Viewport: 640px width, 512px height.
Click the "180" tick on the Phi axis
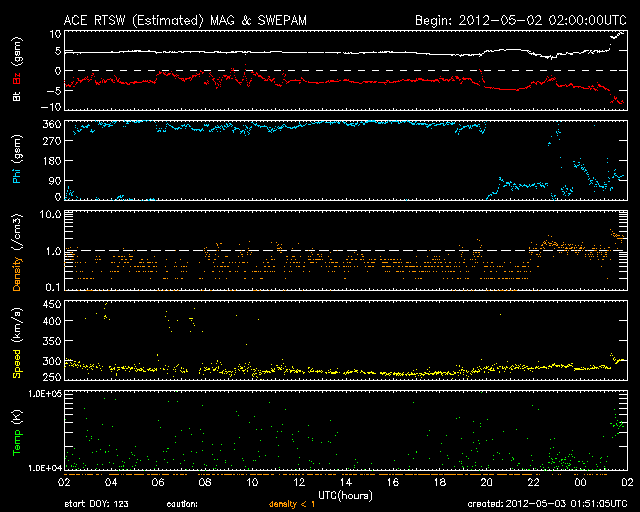53,160
